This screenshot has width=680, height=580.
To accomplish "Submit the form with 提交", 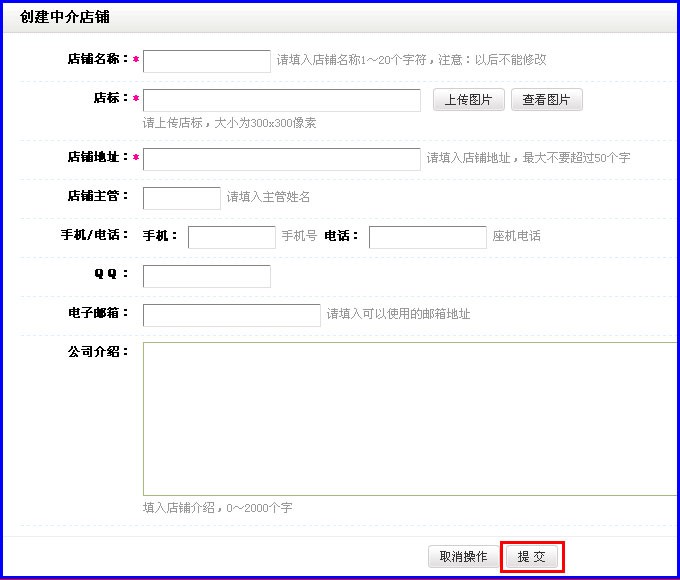I will pyautogui.click(x=532, y=557).
